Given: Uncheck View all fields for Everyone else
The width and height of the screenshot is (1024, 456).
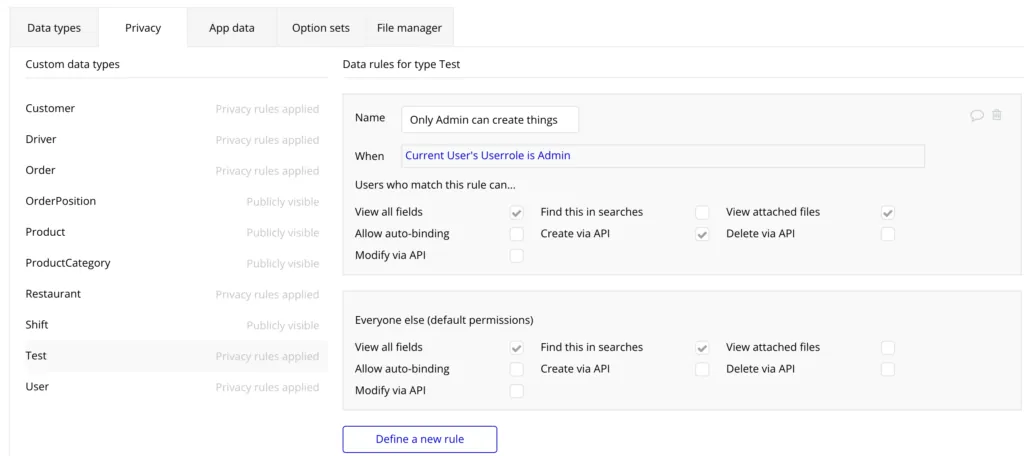Looking at the screenshot, I should pos(517,348).
